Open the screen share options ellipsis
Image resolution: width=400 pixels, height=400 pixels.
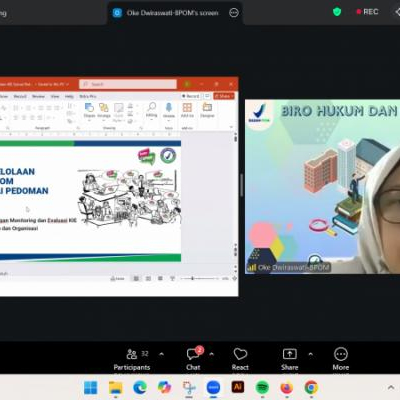pyautogui.click(x=234, y=13)
